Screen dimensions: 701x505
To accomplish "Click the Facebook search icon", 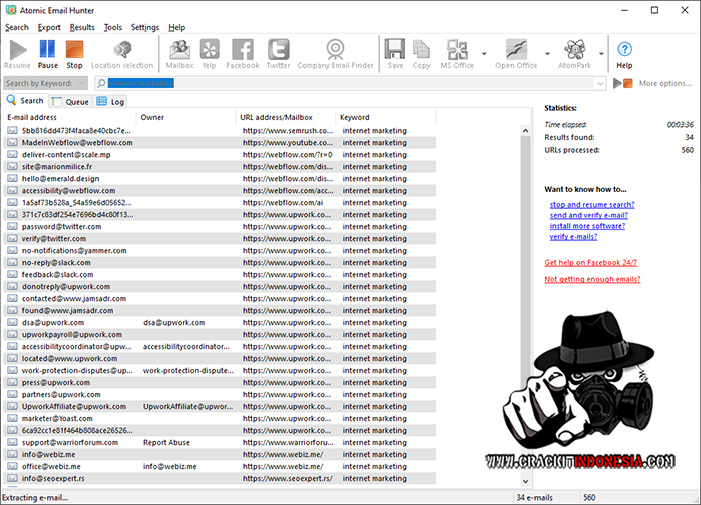I will (242, 53).
